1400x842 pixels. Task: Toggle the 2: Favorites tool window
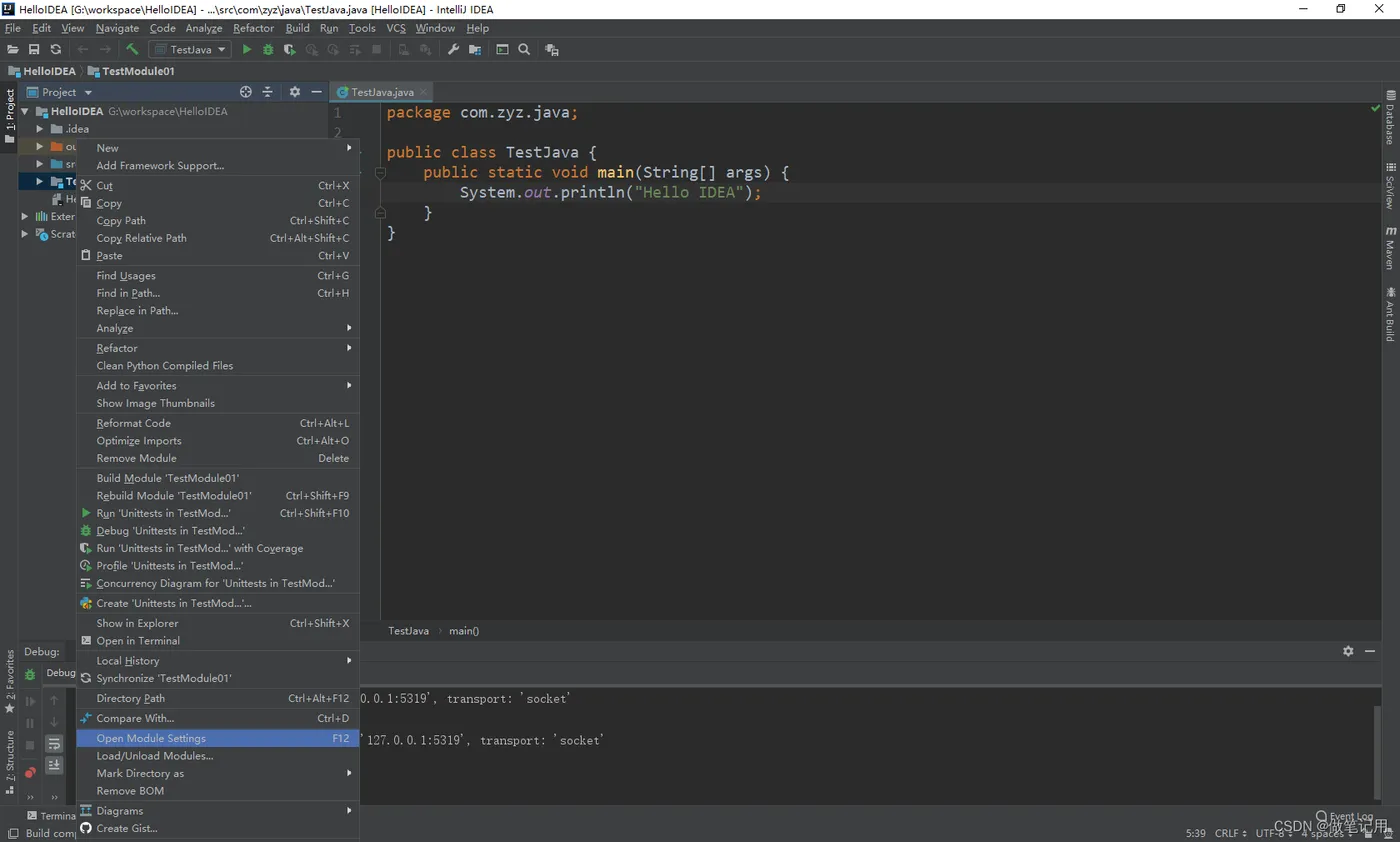point(10,682)
